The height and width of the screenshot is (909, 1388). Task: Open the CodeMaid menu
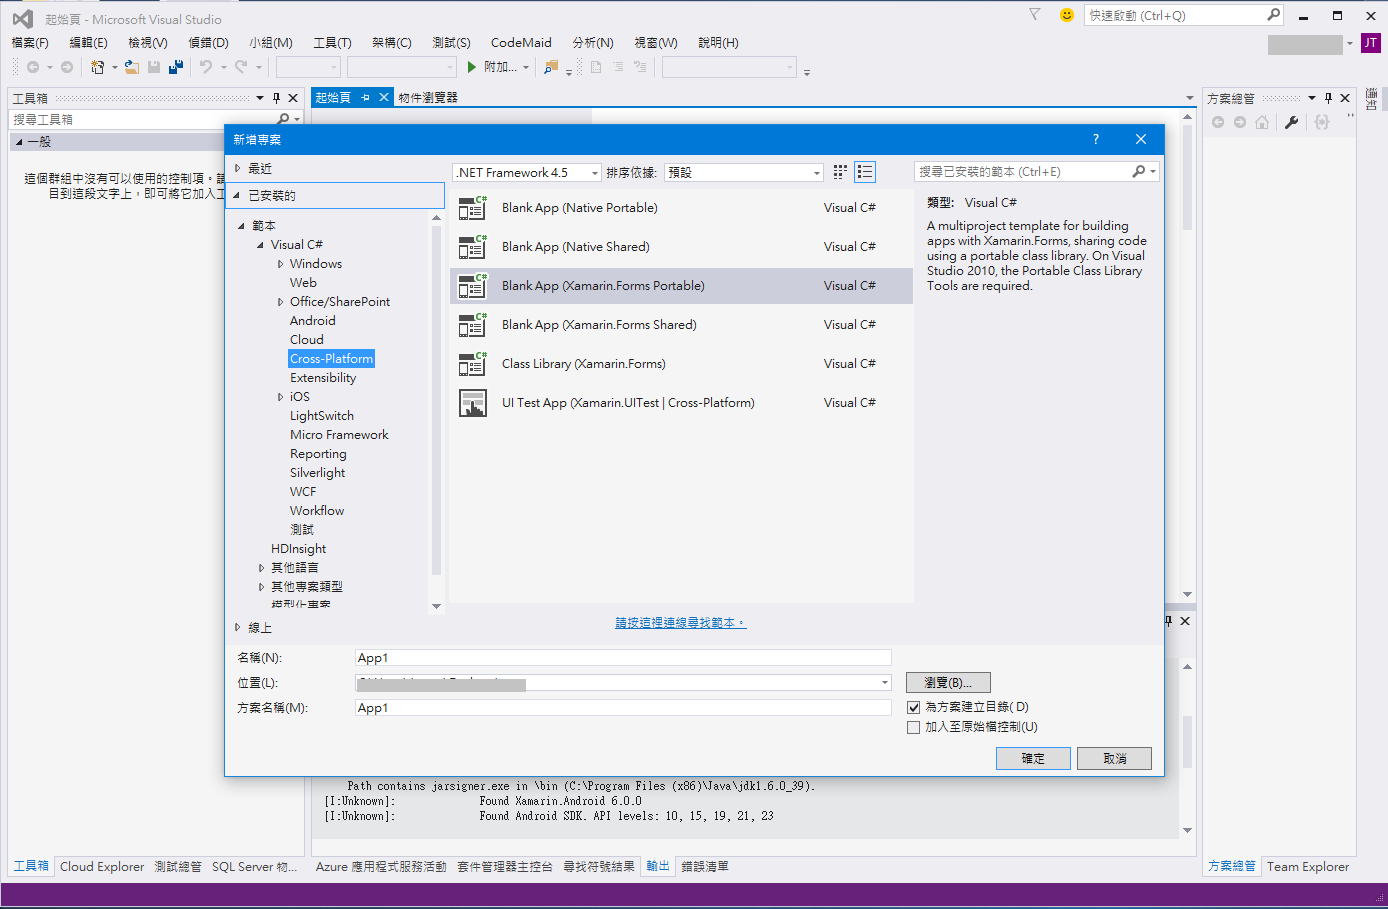[x=521, y=42]
